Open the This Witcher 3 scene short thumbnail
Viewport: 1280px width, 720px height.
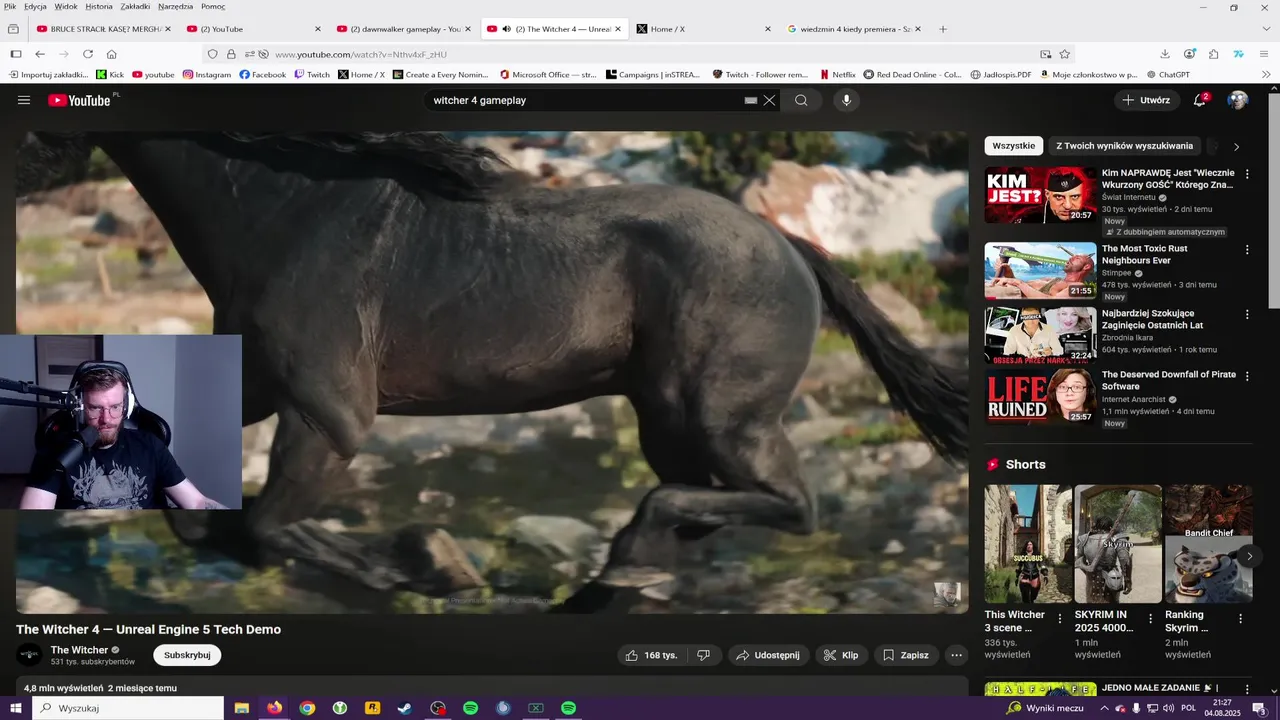pos(1028,544)
